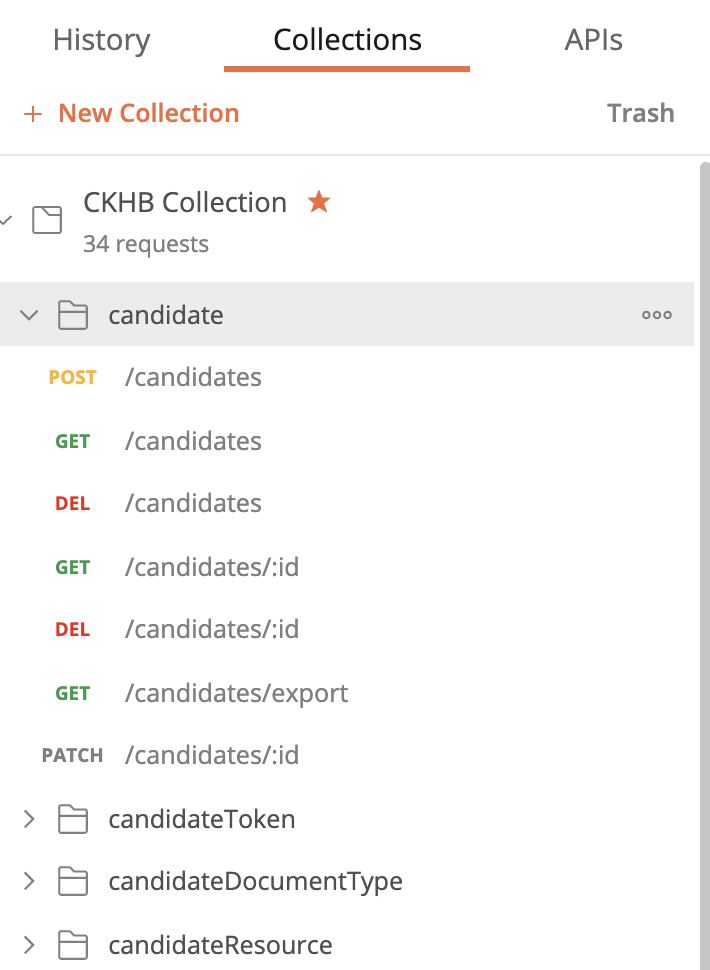Select the POST /candidates request
Screen dimensions: 710x970
coord(192,377)
